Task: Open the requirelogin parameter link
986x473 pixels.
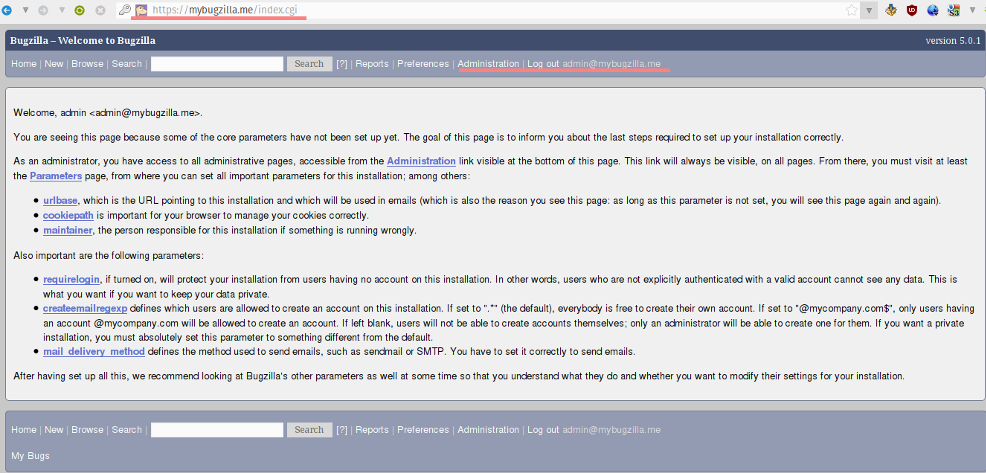Action: pos(72,279)
